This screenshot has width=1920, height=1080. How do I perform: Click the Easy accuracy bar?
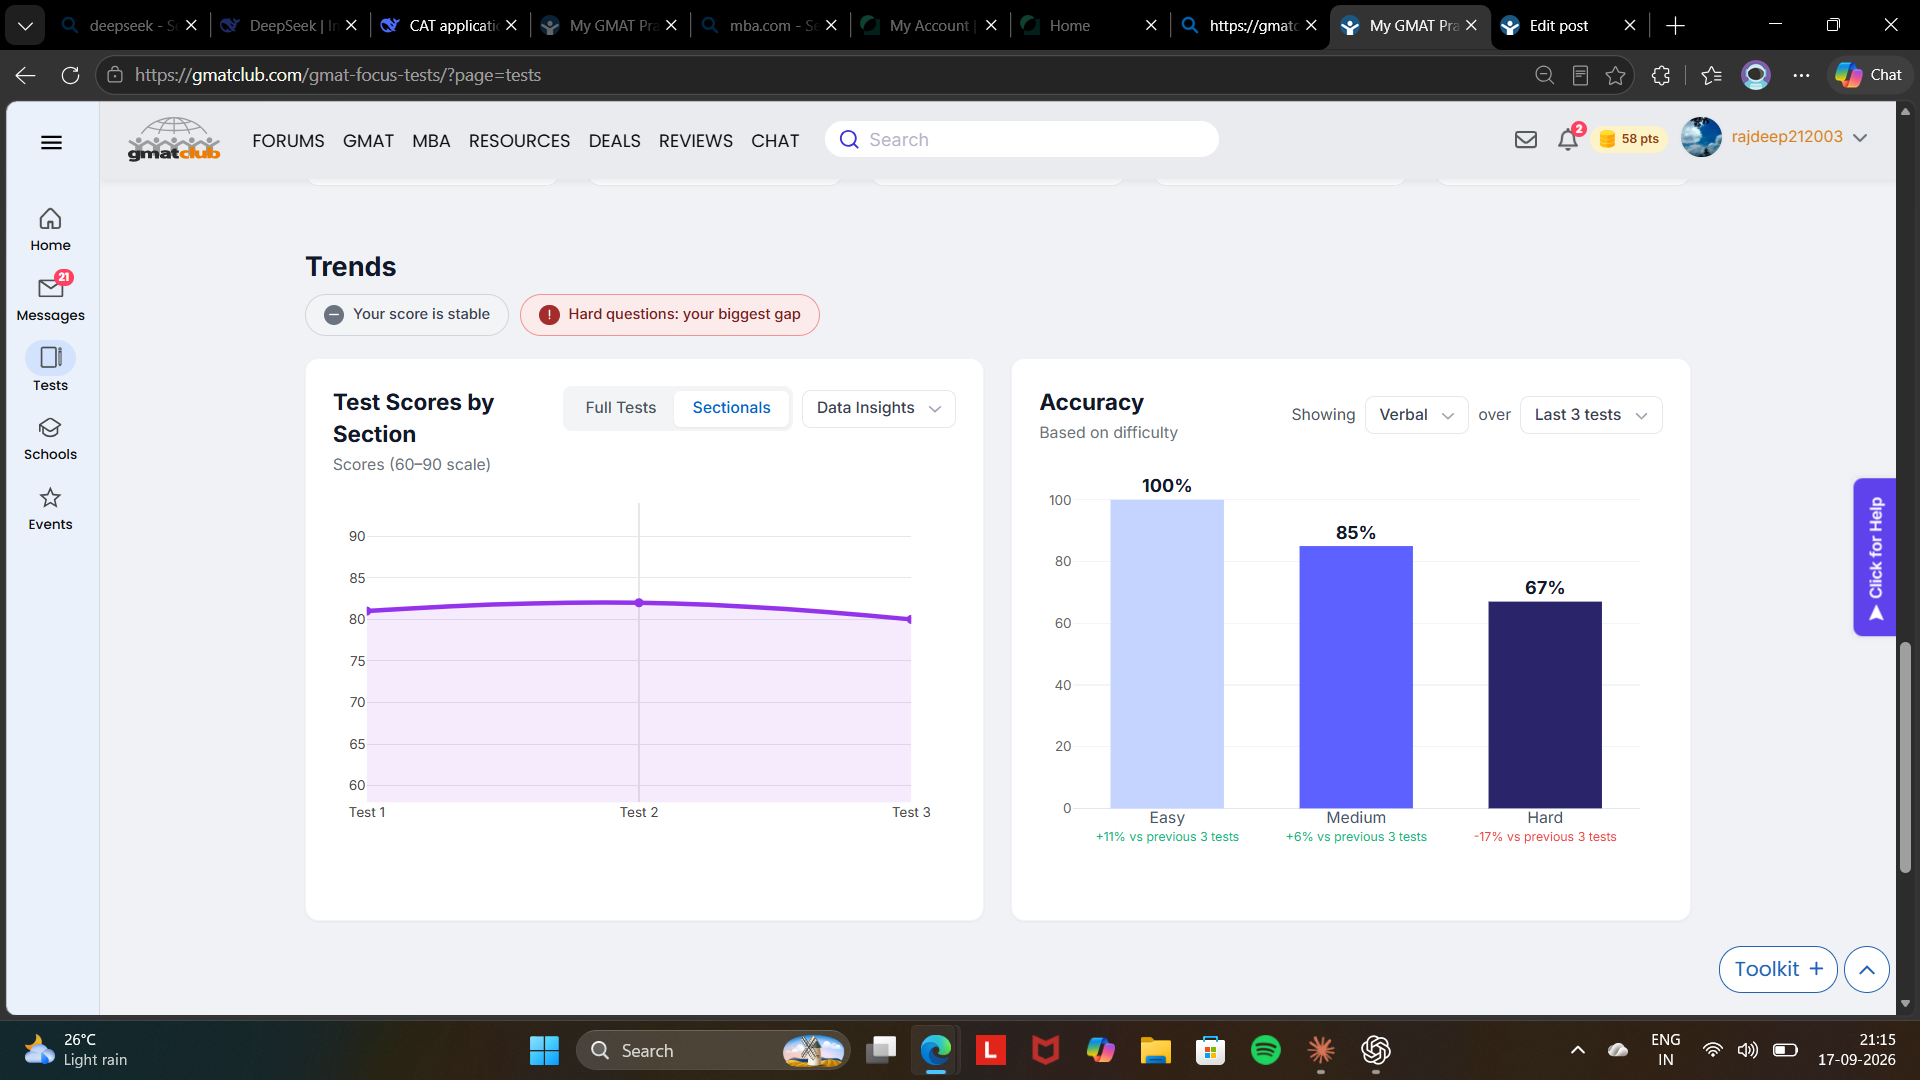click(1167, 654)
